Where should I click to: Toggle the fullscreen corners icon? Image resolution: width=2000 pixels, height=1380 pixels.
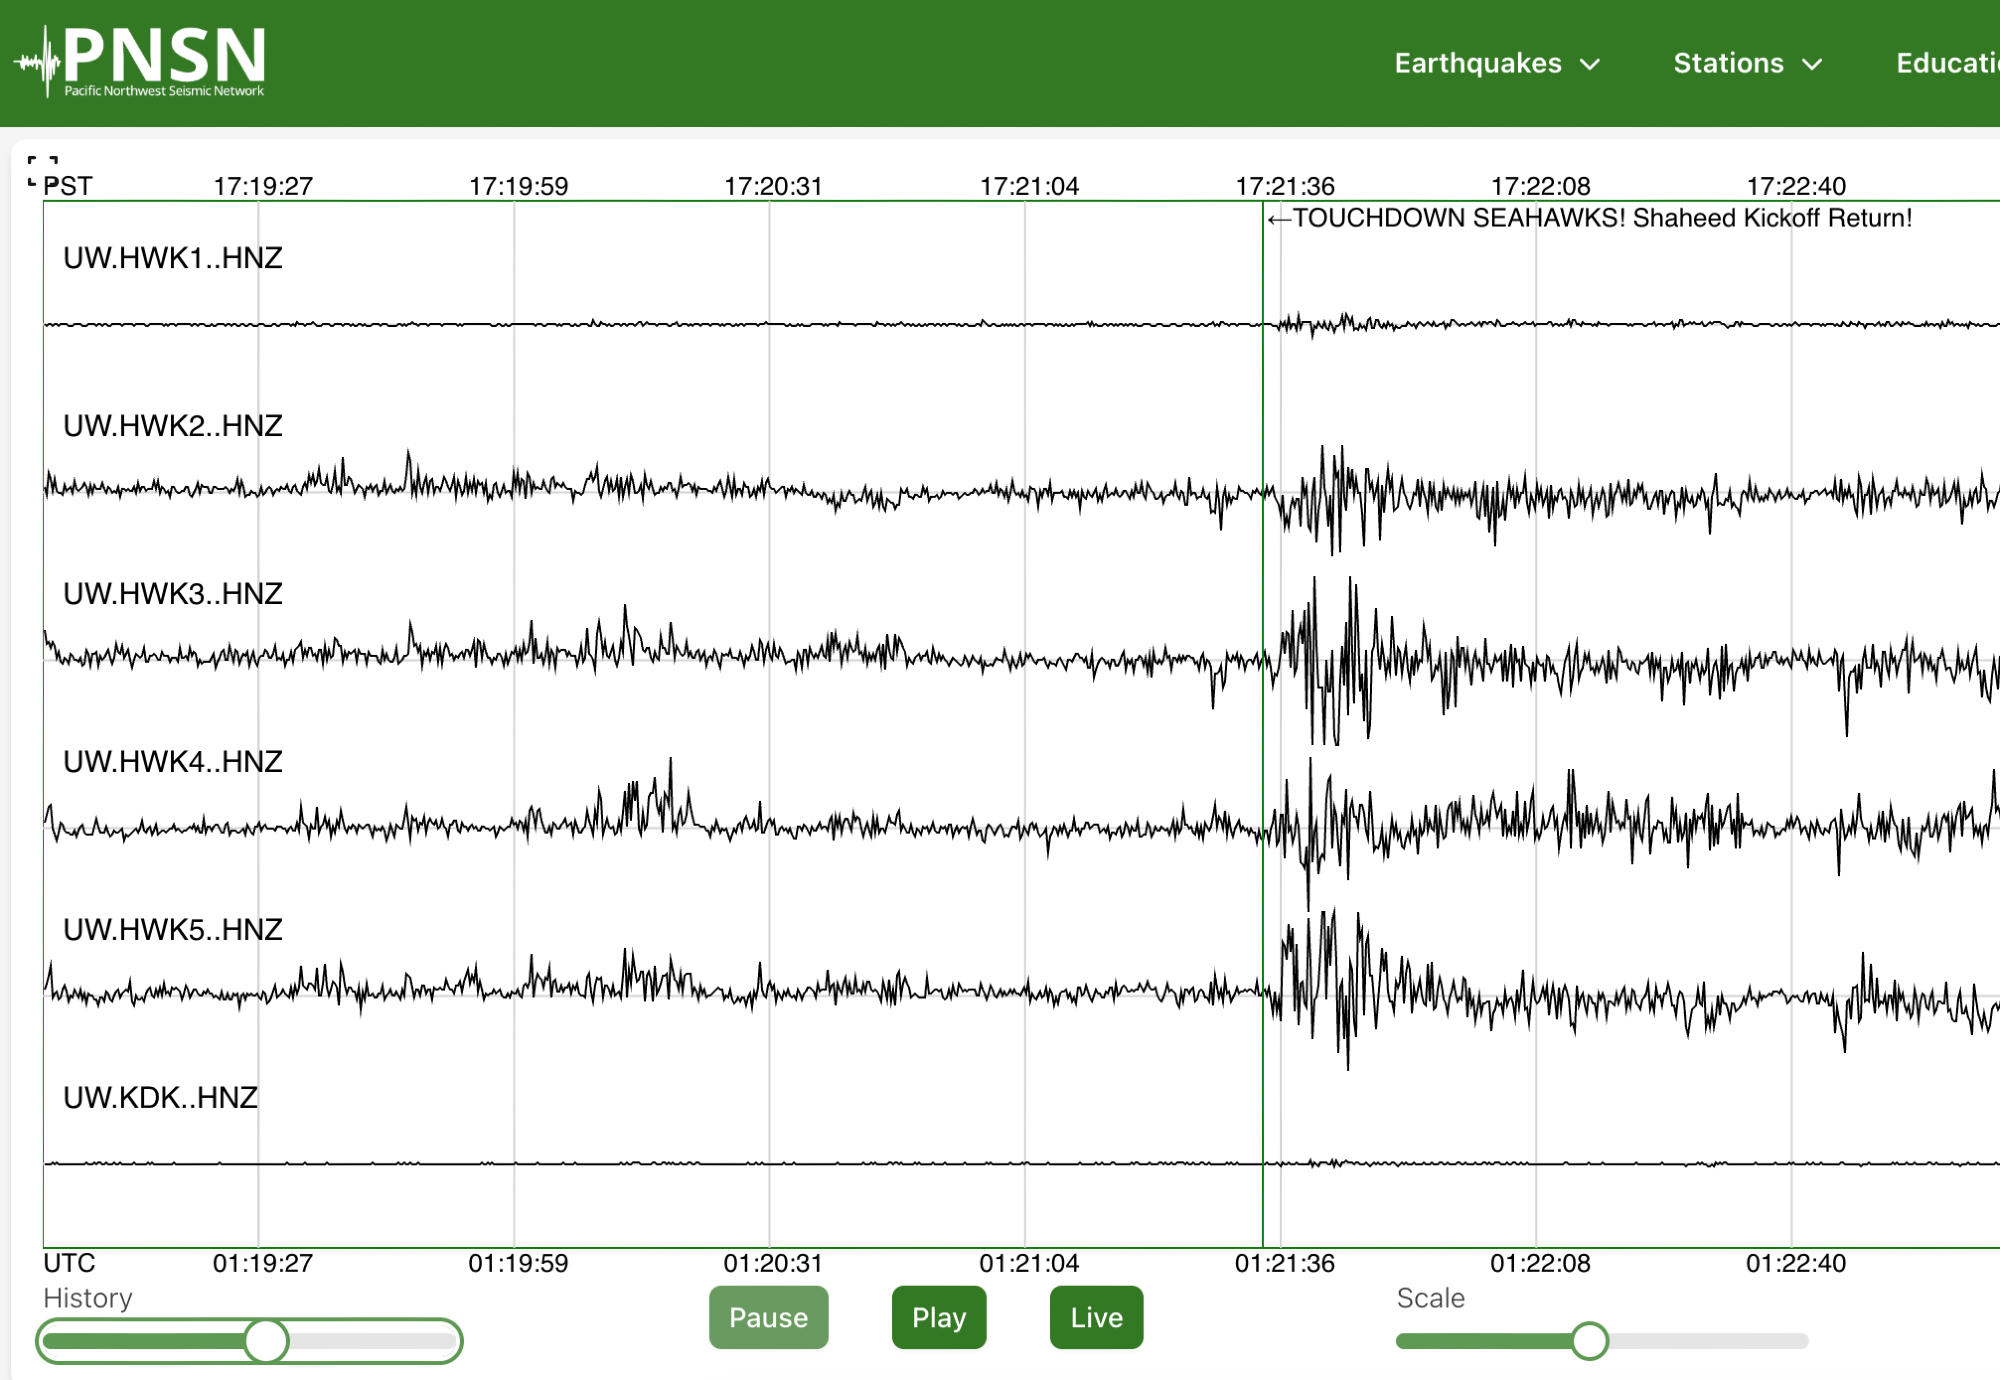tap(41, 171)
